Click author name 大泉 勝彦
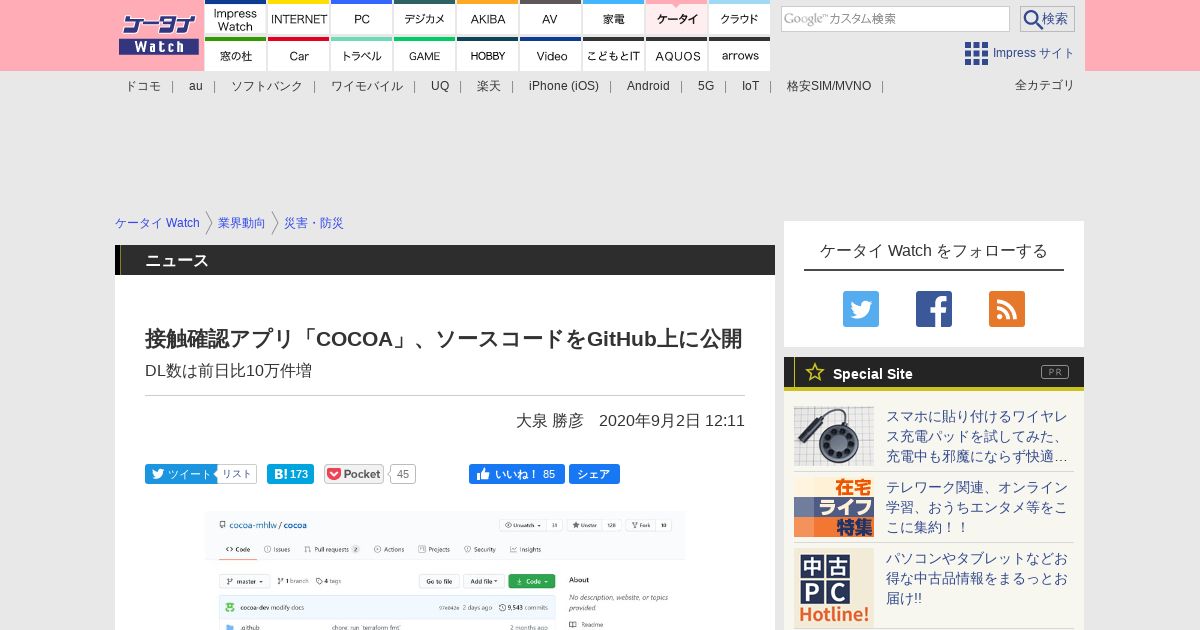The width and height of the screenshot is (1200, 630). 550,421
